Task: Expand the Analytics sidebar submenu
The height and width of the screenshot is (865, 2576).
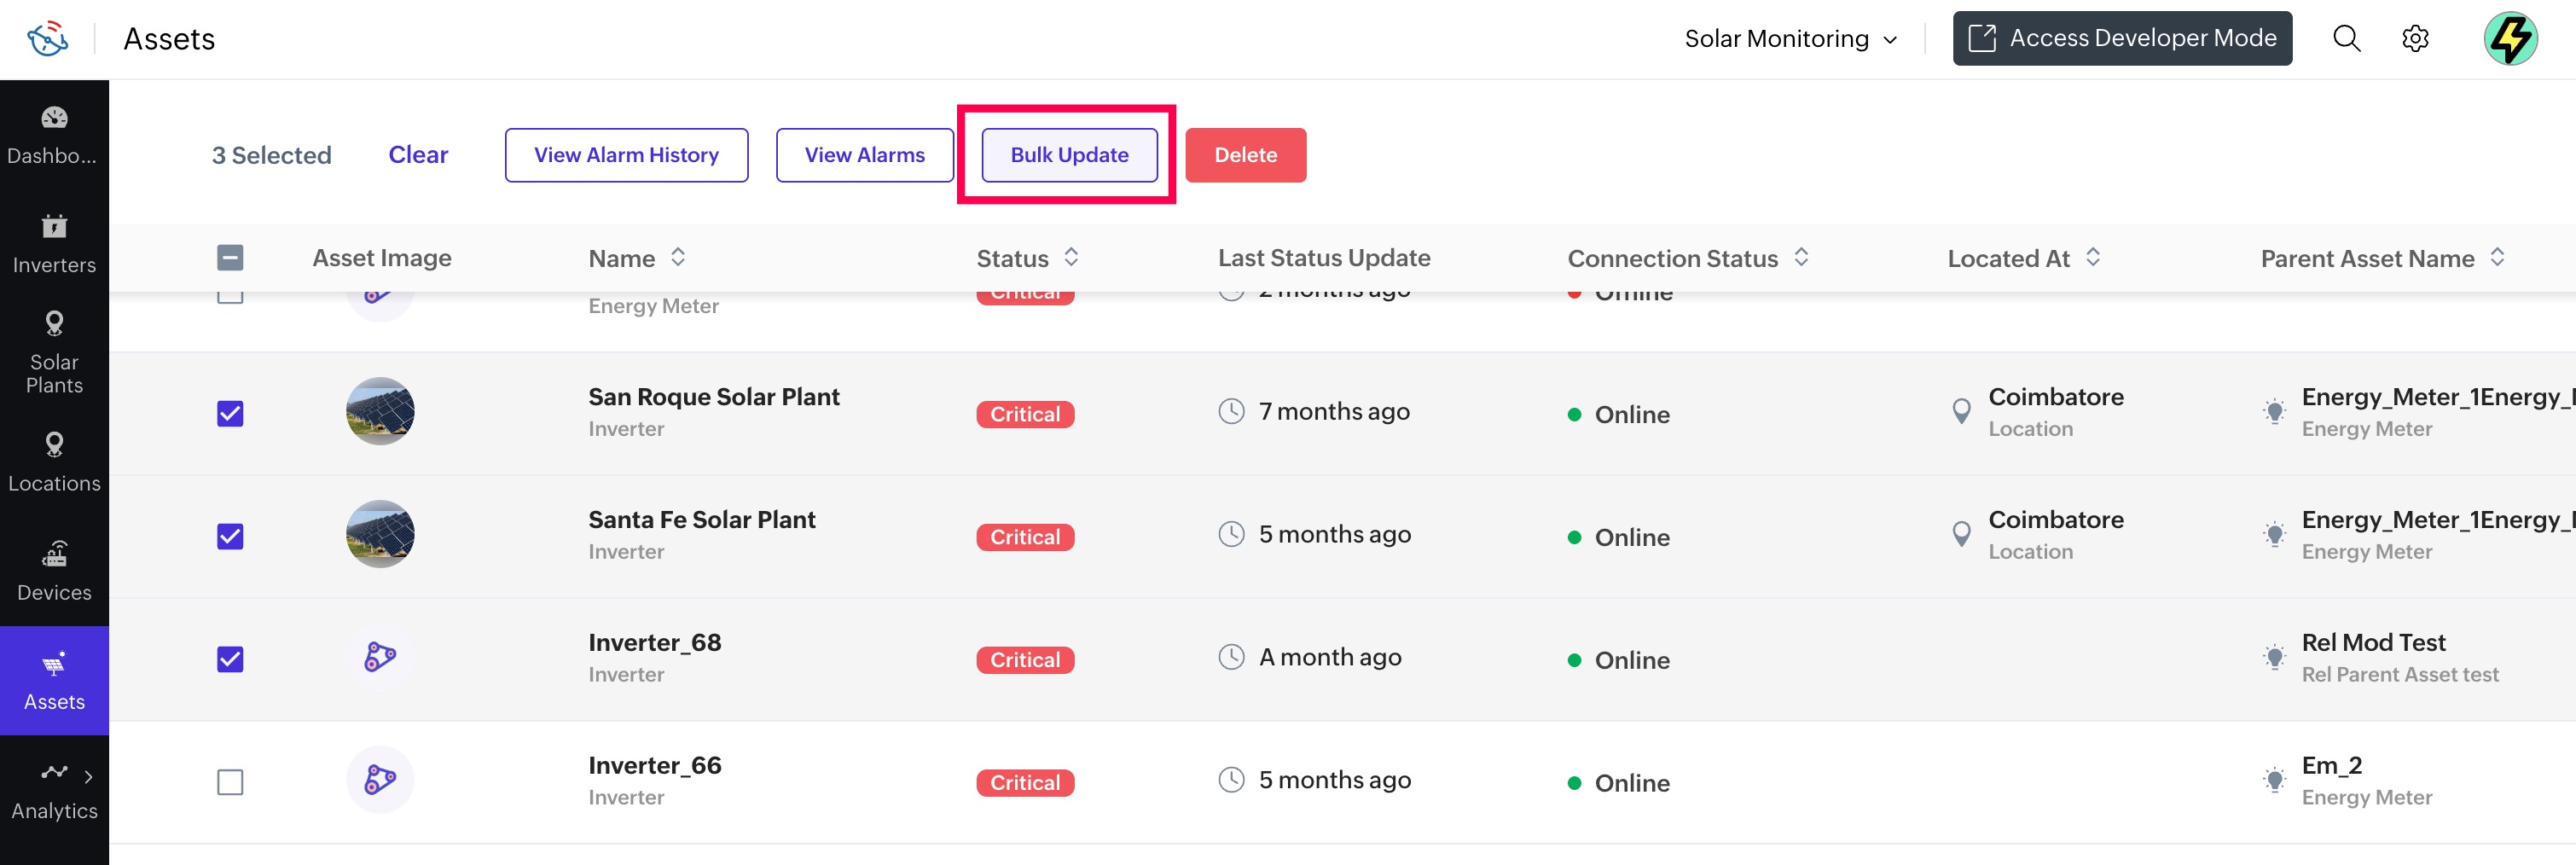Action: coord(88,776)
